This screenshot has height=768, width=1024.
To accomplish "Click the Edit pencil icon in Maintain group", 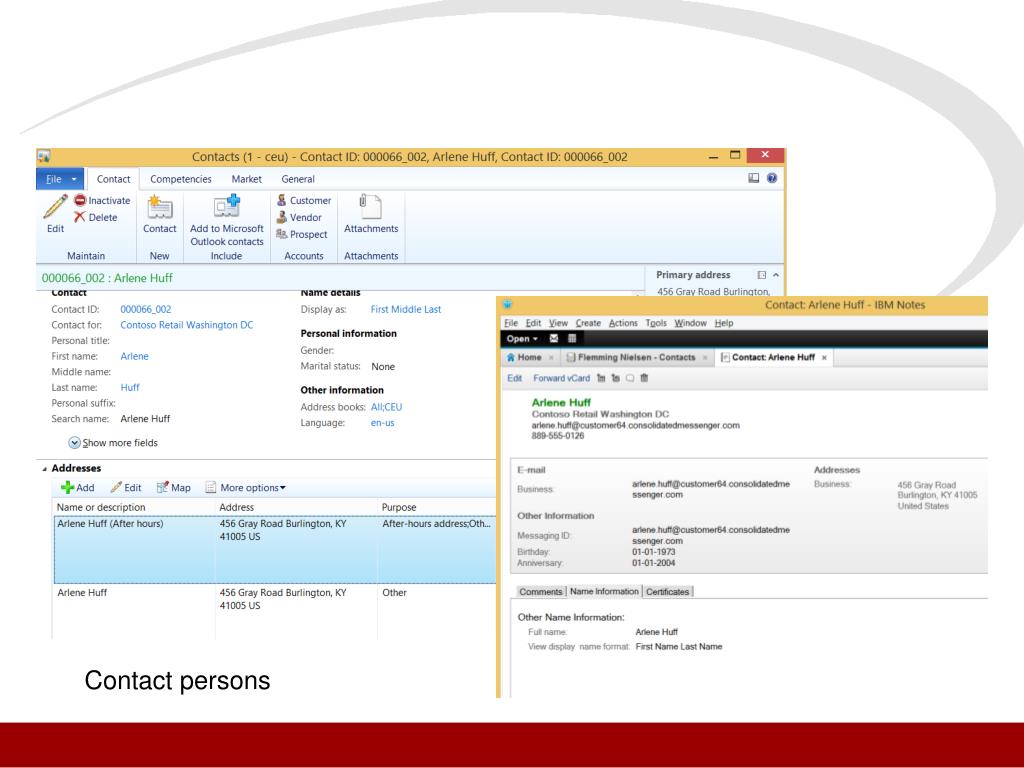I will click(56, 207).
